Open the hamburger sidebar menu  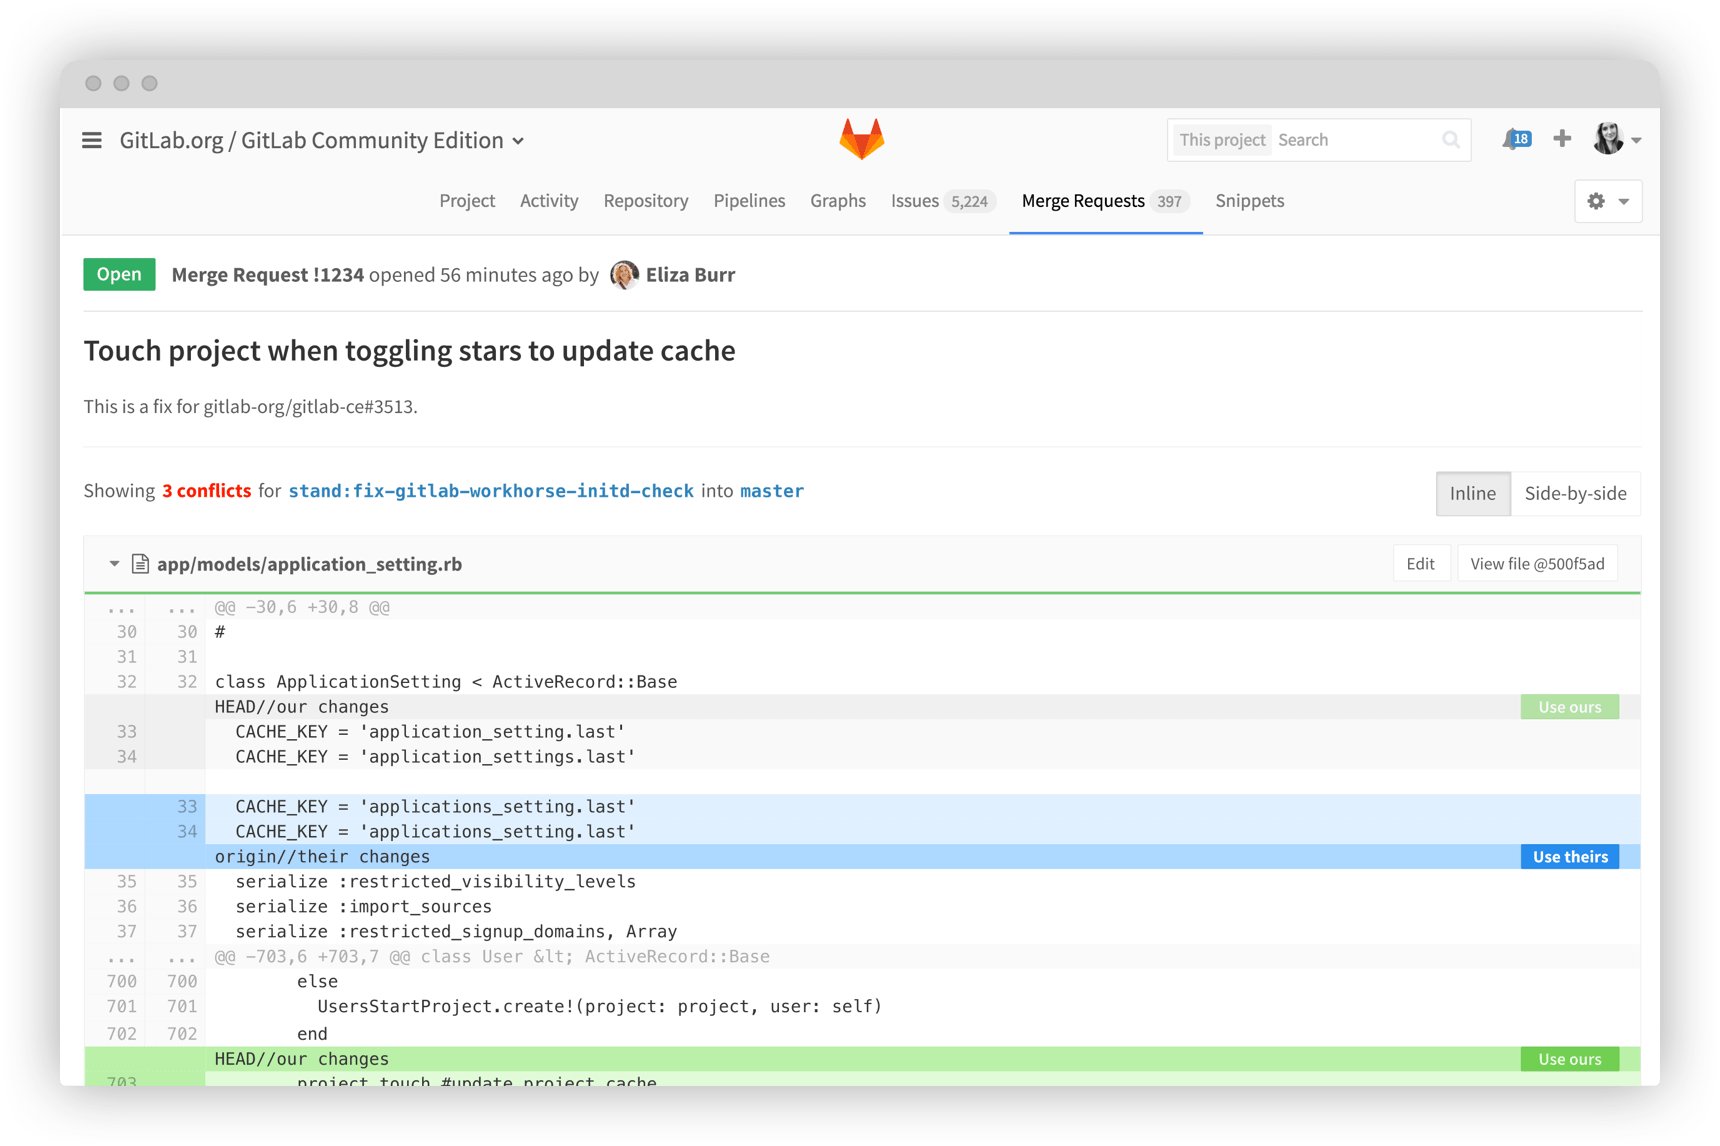click(x=92, y=140)
